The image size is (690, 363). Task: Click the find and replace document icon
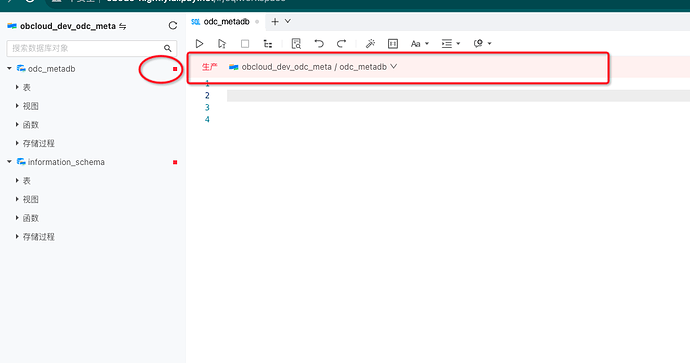pos(296,44)
